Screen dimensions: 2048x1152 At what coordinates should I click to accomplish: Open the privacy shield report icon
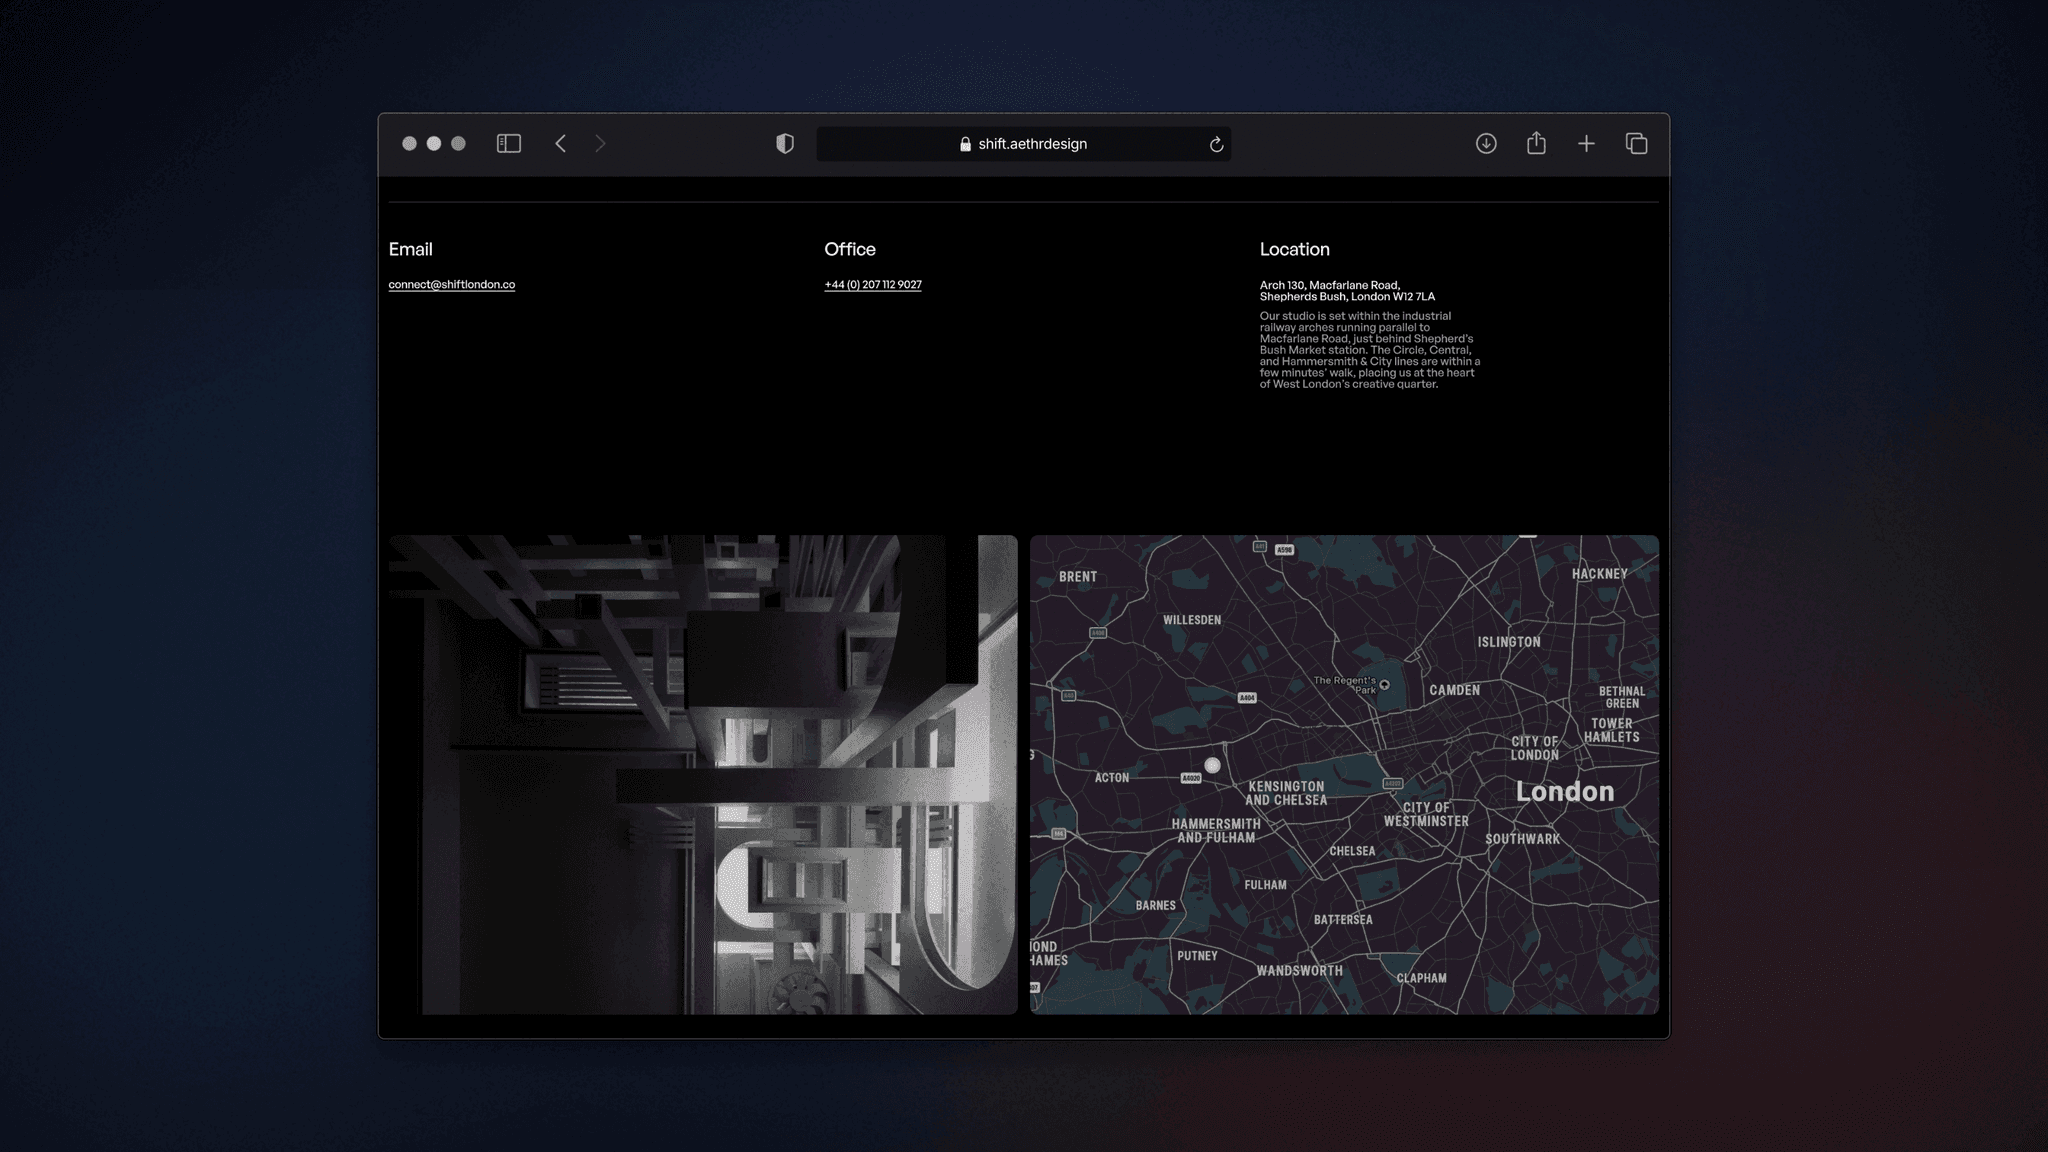[x=785, y=144]
